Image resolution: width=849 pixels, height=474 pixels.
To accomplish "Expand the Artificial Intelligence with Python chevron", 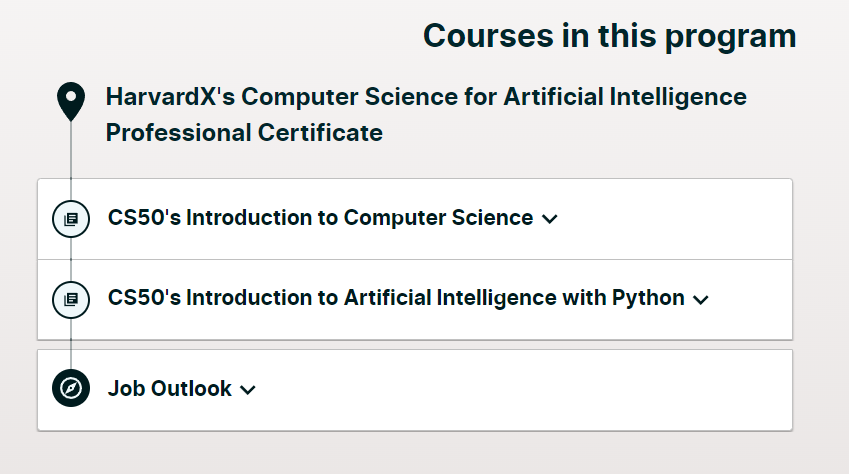I will (700, 299).
